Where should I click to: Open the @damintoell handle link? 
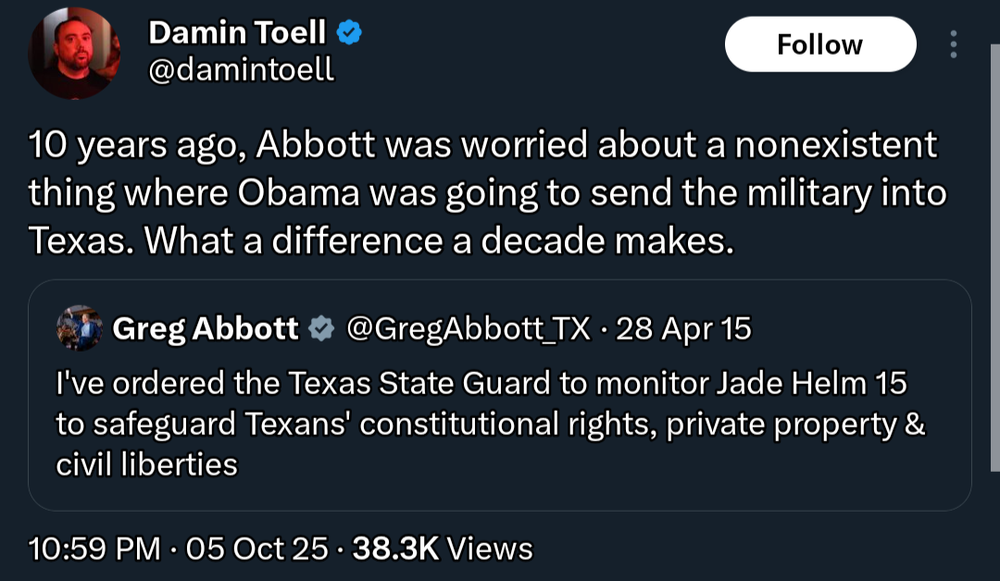(x=241, y=71)
